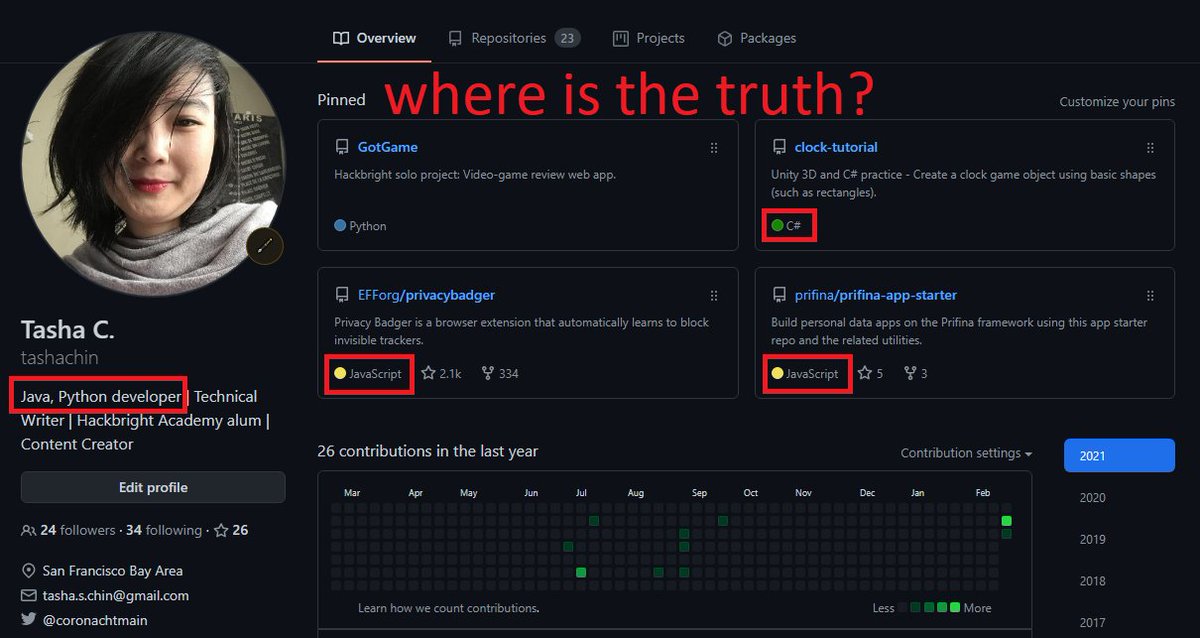This screenshot has height=638, width=1200.
Task: Open privacybadger stargazers 2.1k
Action: [441, 373]
